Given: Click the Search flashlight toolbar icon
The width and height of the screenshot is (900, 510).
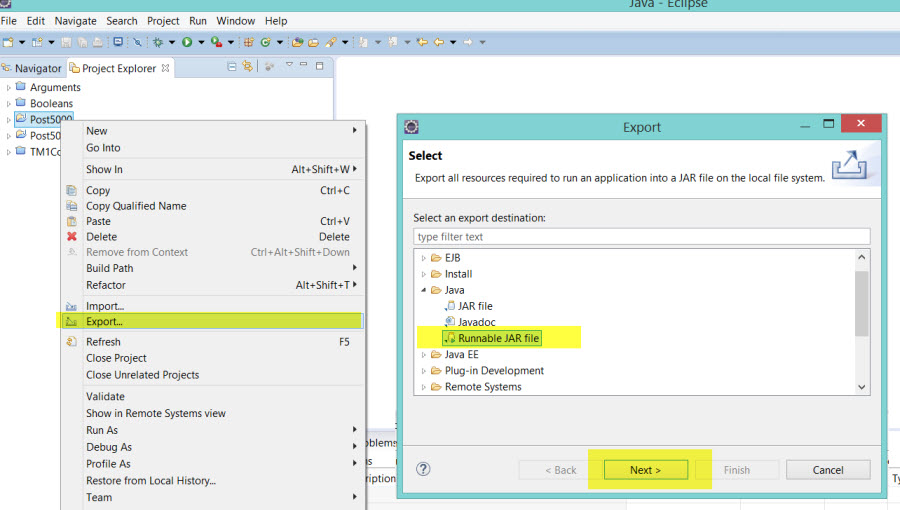Looking at the screenshot, I should tap(331, 42).
